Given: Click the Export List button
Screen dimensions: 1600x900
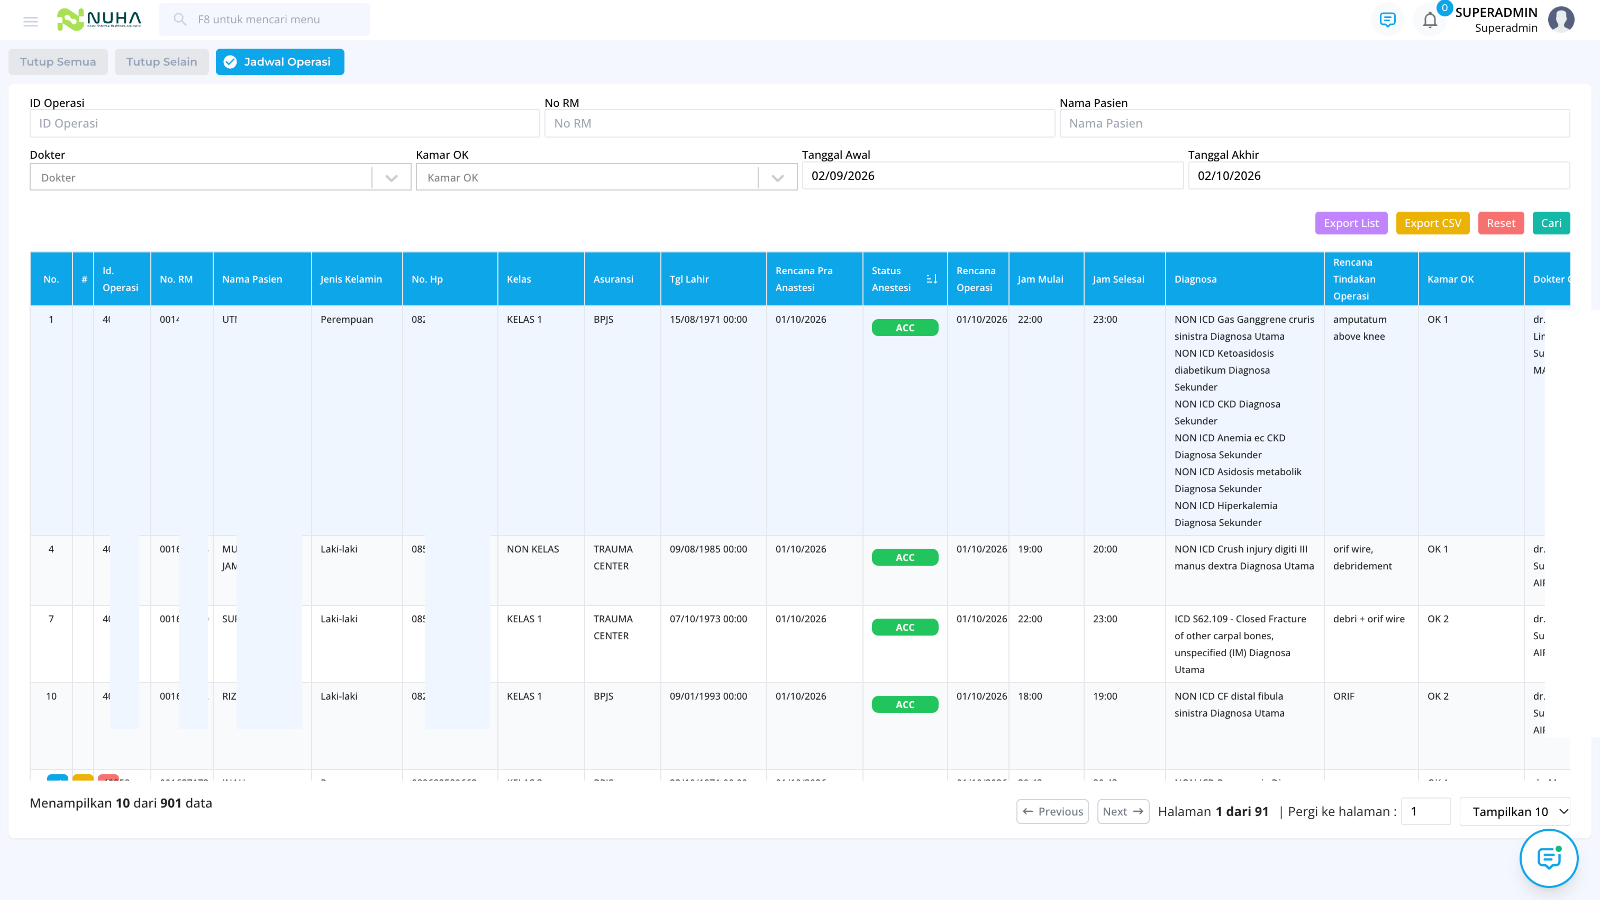Looking at the screenshot, I should coord(1351,223).
